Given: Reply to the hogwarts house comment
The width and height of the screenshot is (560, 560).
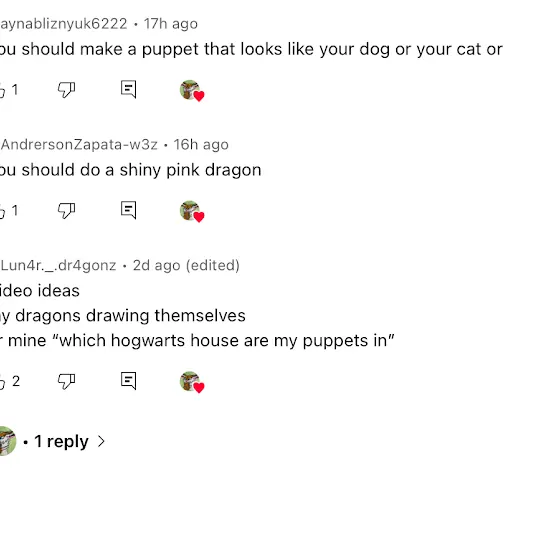Looking at the screenshot, I should point(129,381).
